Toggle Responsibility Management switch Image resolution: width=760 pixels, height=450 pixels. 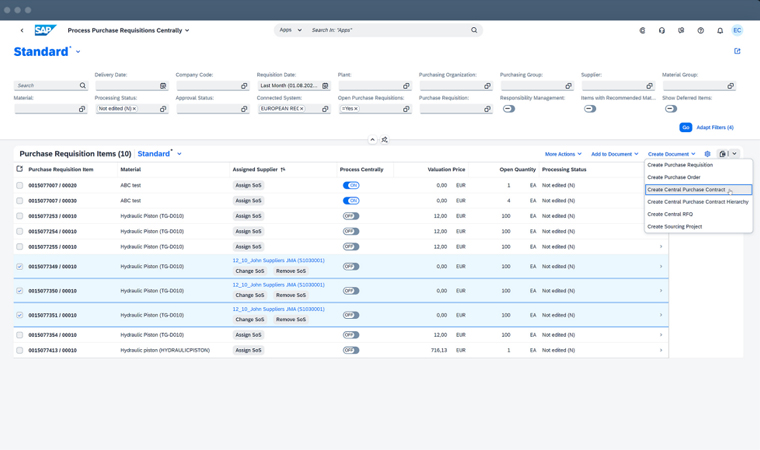(509, 108)
